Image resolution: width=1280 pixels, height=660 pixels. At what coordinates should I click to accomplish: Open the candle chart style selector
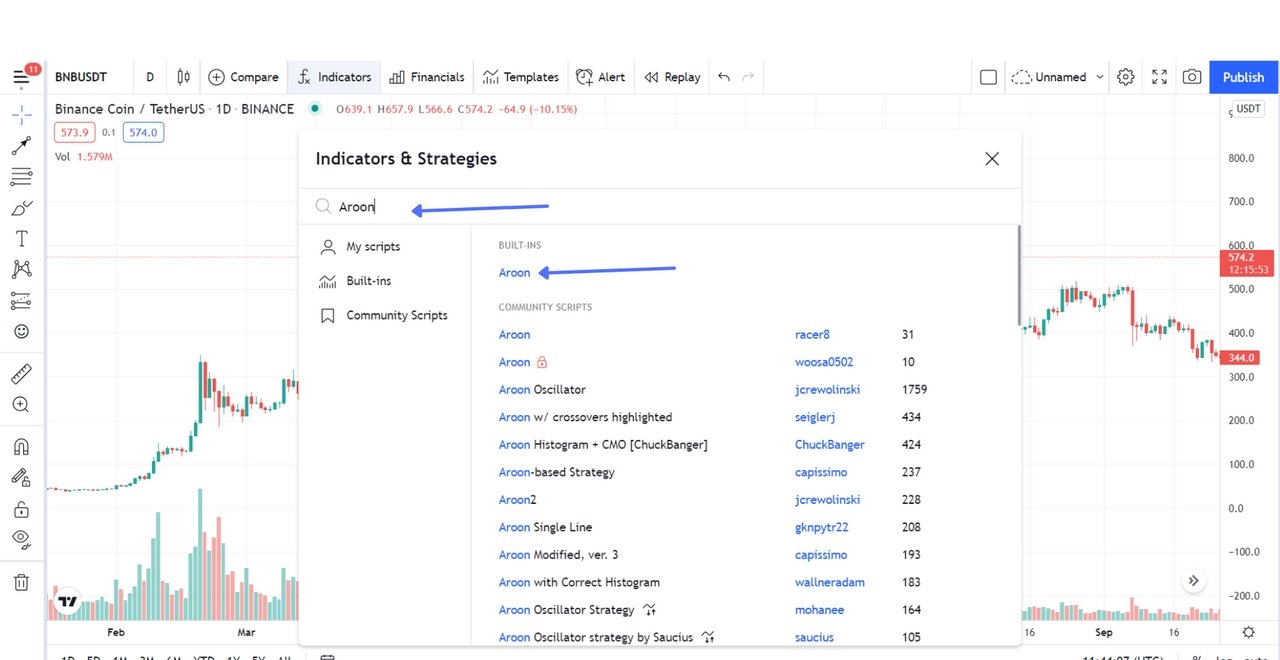click(x=183, y=77)
